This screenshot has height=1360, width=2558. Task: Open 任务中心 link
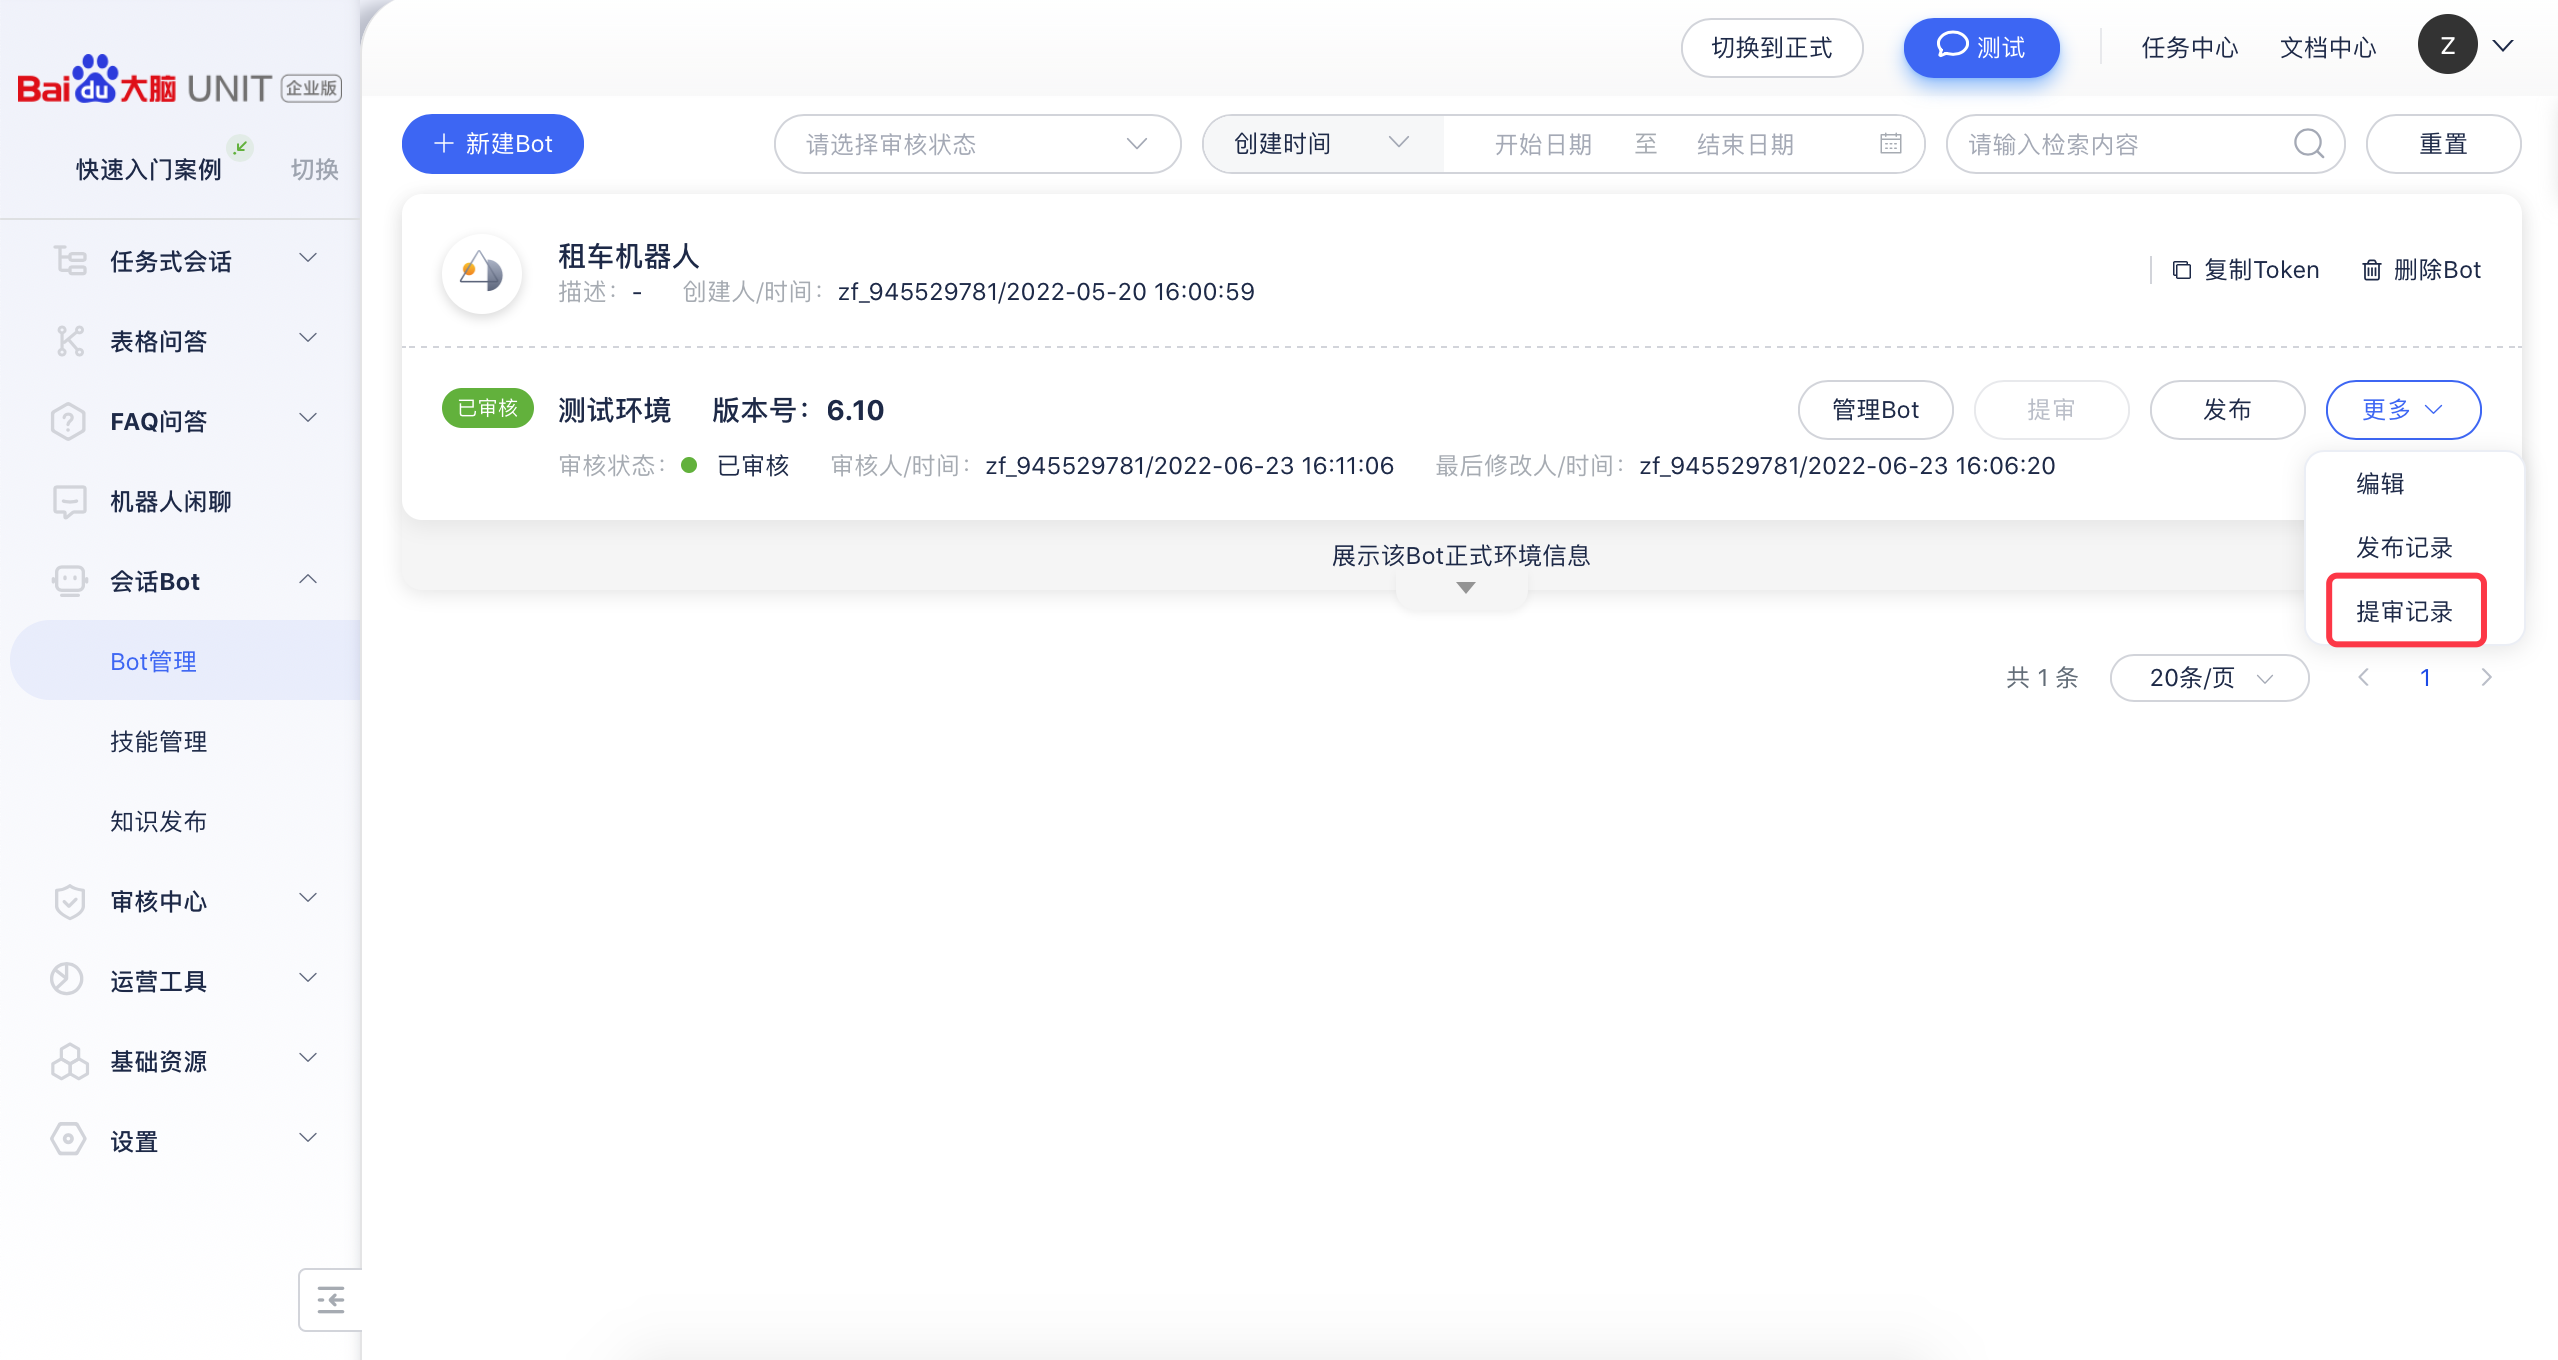[2189, 47]
